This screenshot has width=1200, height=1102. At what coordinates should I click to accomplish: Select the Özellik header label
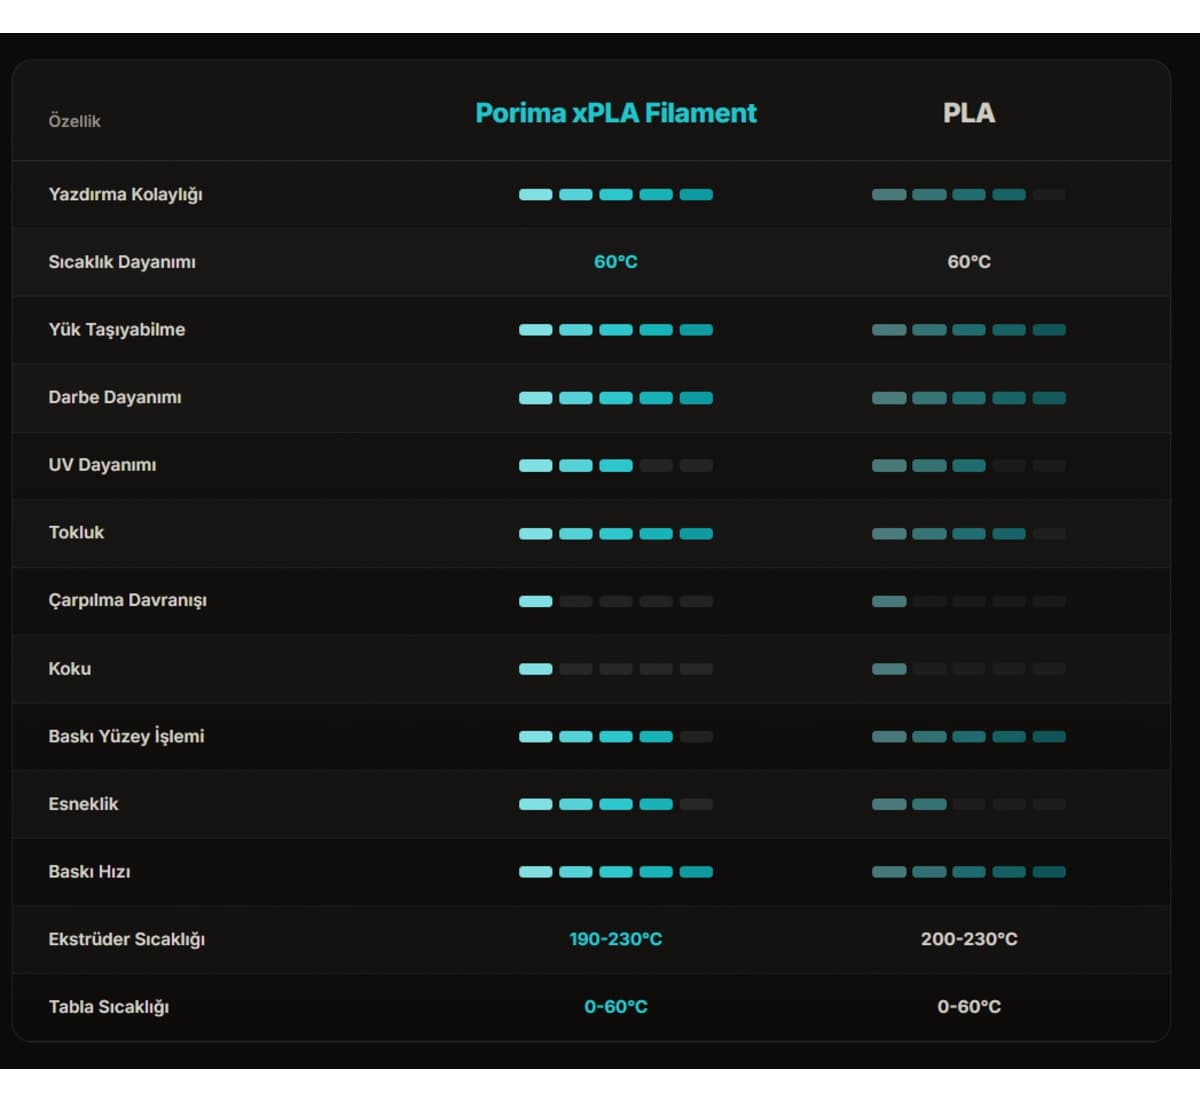click(x=75, y=121)
